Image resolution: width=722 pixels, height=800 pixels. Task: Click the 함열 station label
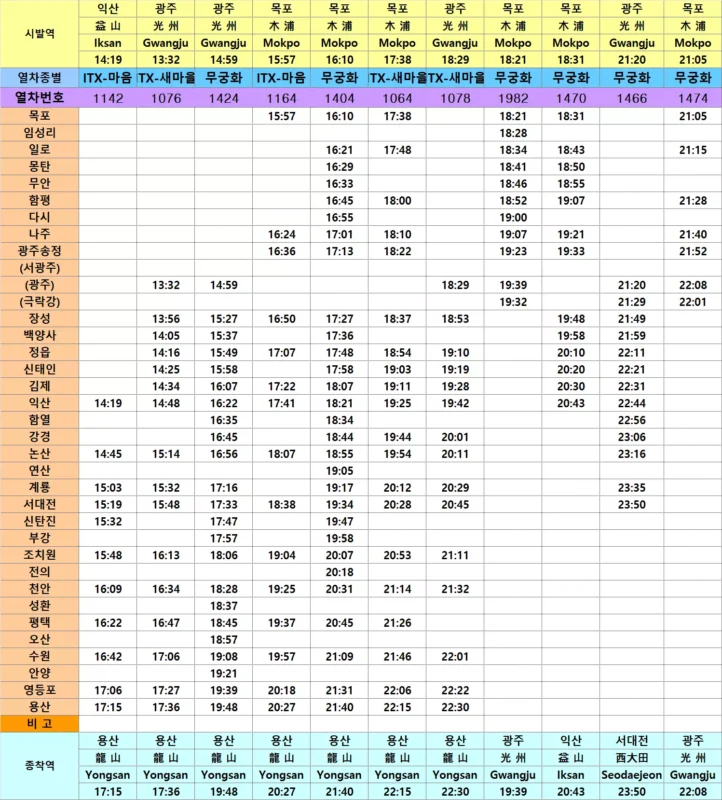click(x=39, y=420)
